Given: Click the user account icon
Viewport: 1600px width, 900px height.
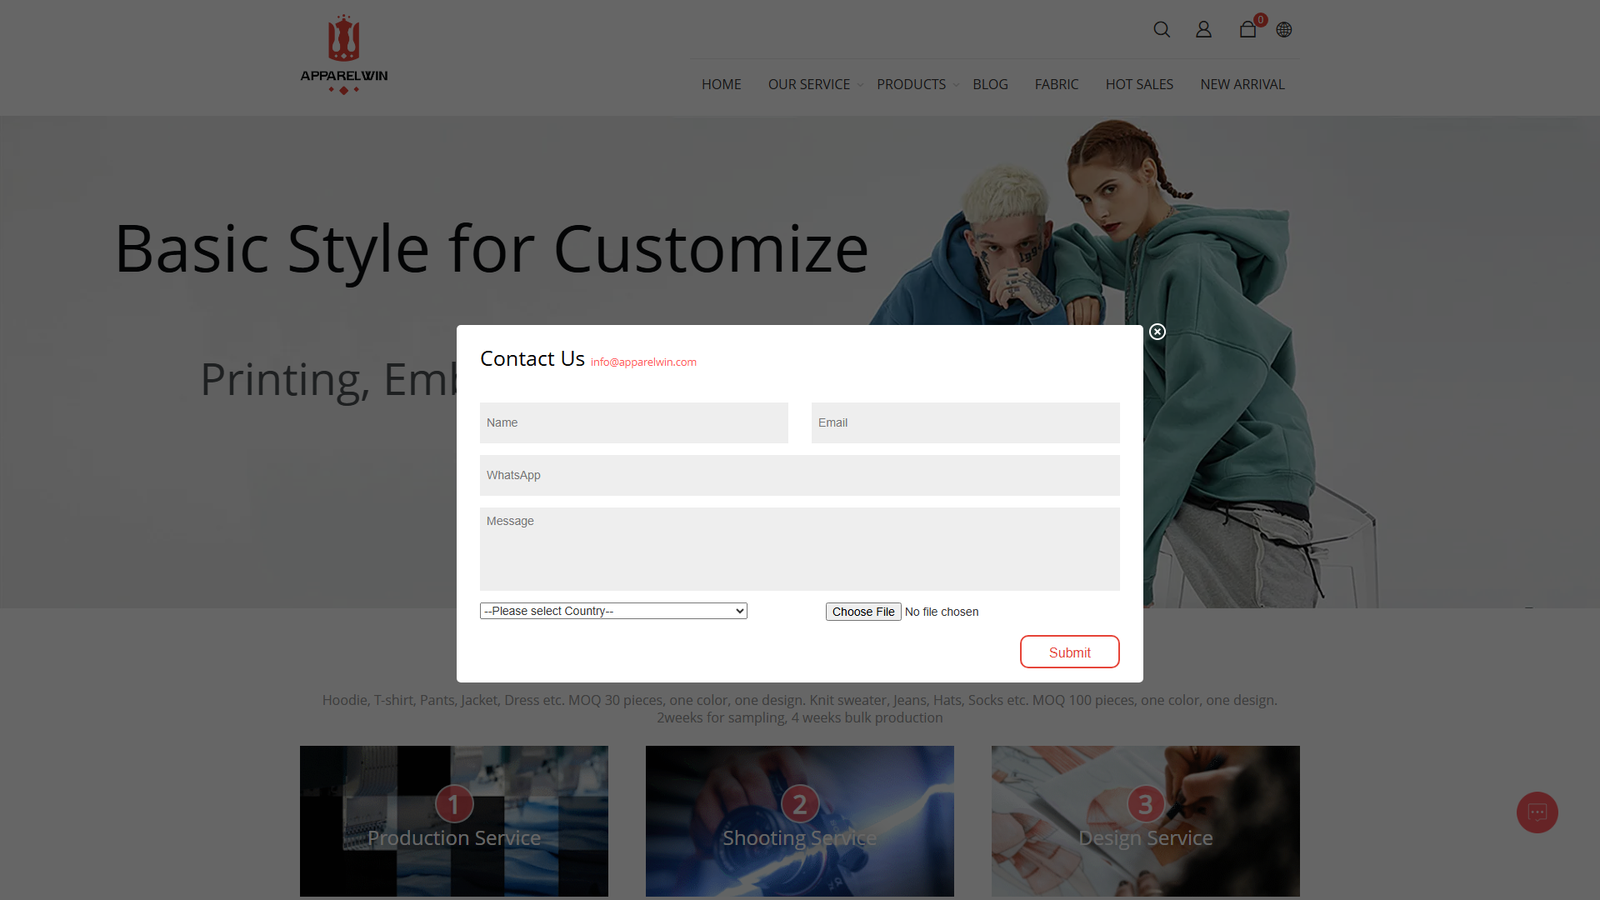Looking at the screenshot, I should [1203, 30].
